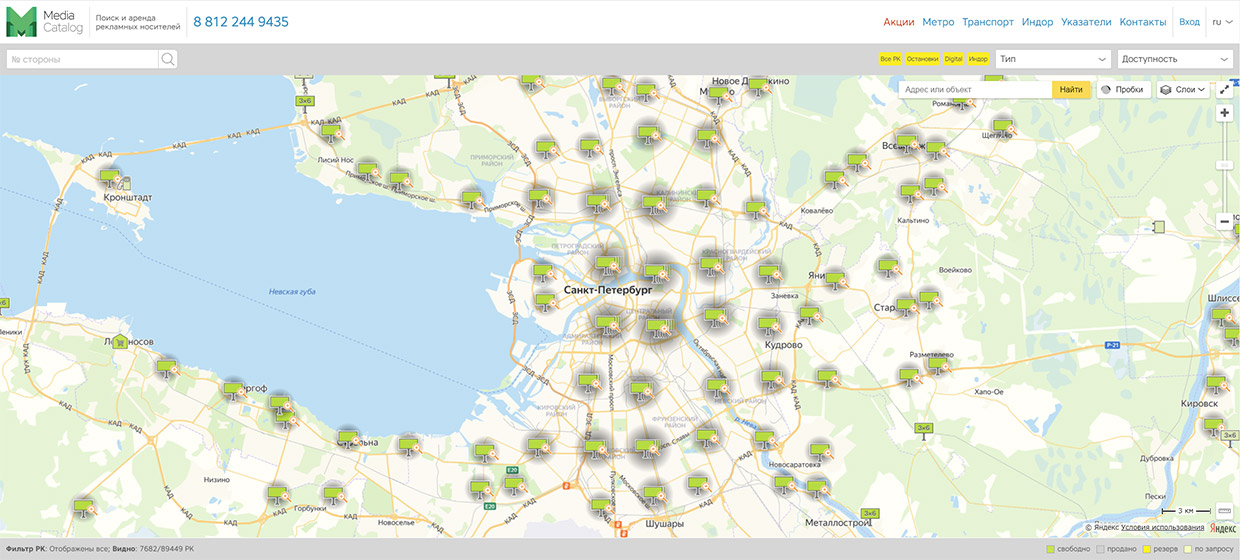Toggle the Индор filter
Screen dimensions: 1240x560
point(978,59)
